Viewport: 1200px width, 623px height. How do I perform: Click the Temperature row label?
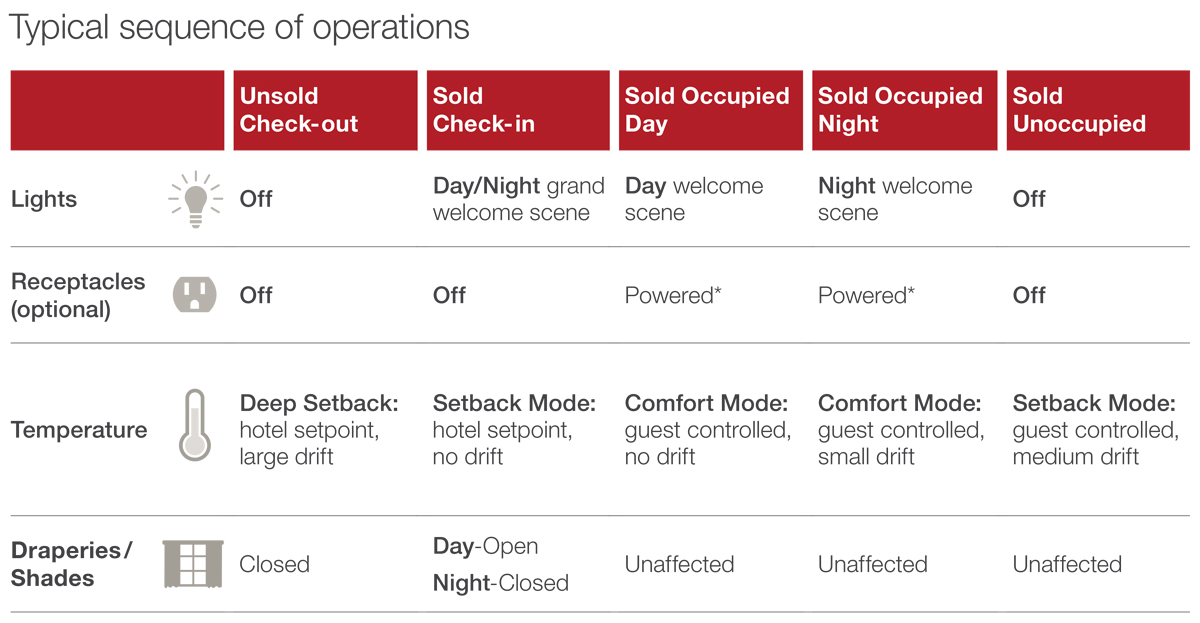(x=79, y=430)
